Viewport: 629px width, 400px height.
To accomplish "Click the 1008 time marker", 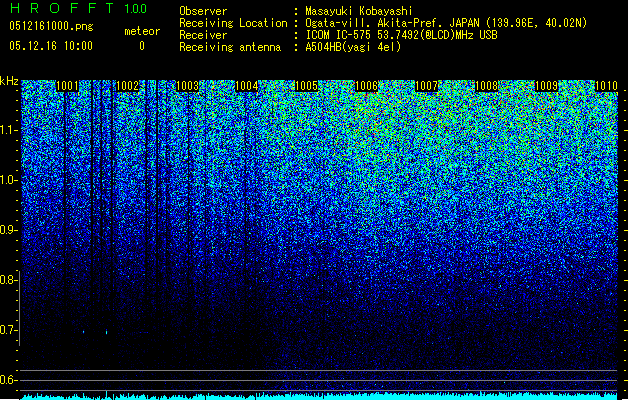I will [x=486, y=86].
